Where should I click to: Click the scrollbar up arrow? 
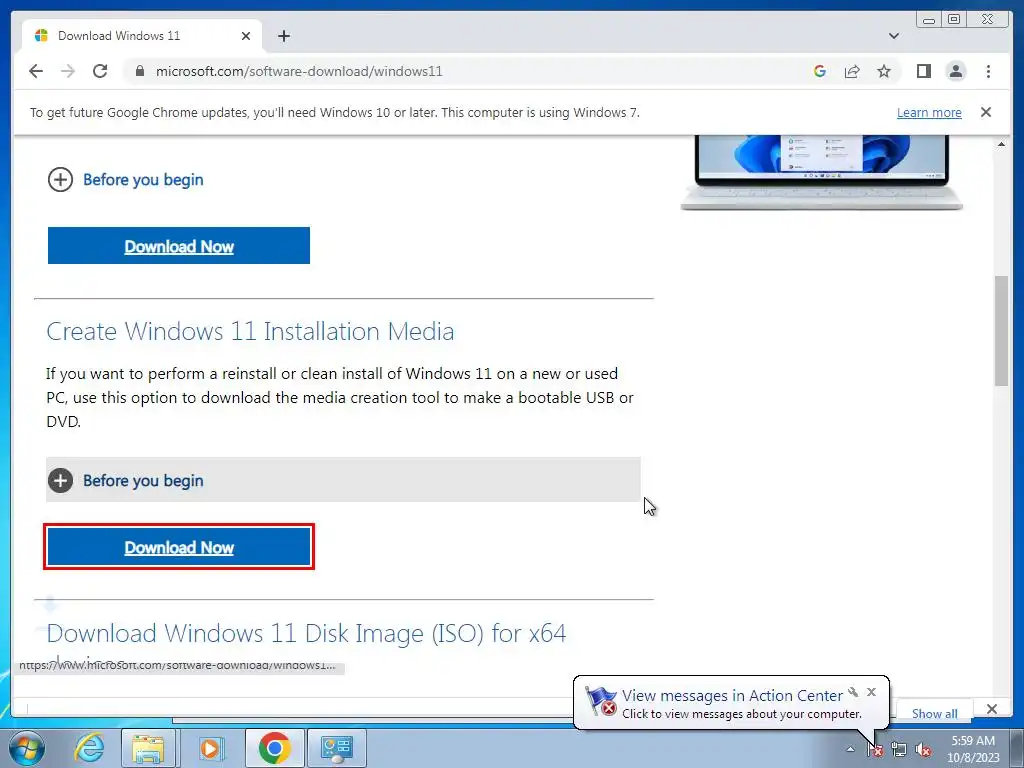tap(1001, 144)
